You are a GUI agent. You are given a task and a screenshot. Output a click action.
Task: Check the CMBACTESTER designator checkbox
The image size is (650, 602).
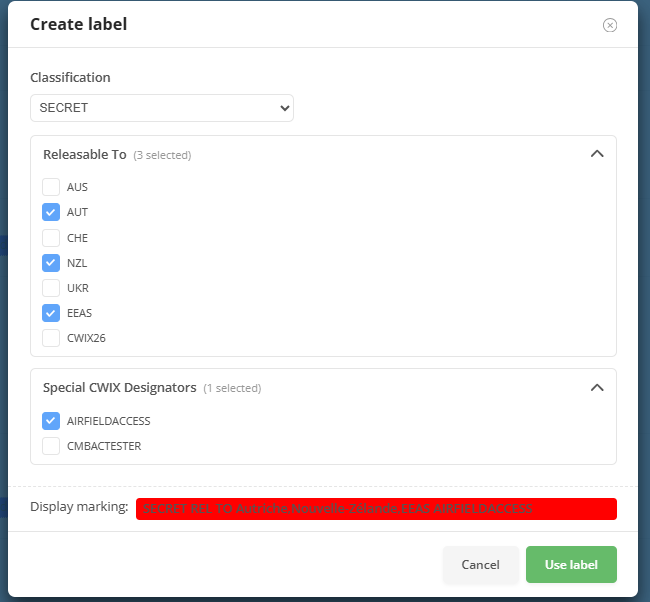(x=51, y=446)
